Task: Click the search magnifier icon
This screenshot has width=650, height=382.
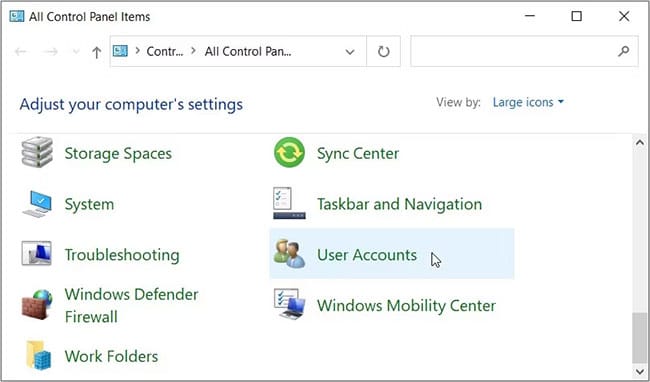Action: (x=623, y=51)
